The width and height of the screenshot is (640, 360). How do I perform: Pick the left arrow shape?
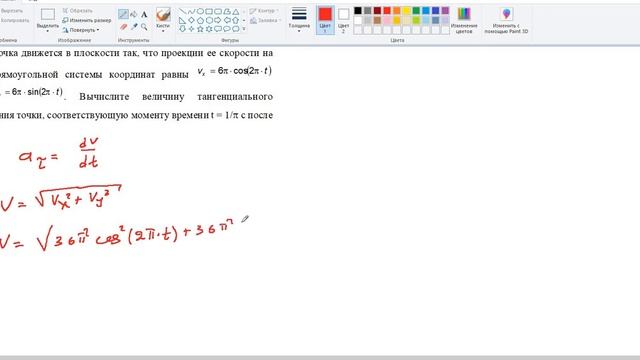pyautogui.click(x=227, y=20)
